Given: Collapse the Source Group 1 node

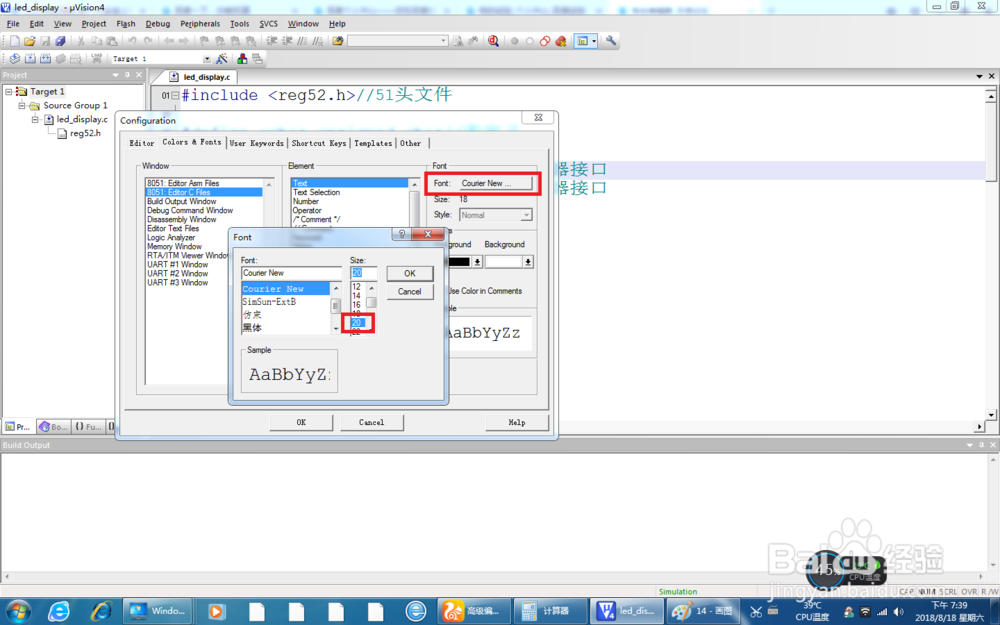Looking at the screenshot, I should point(22,106).
